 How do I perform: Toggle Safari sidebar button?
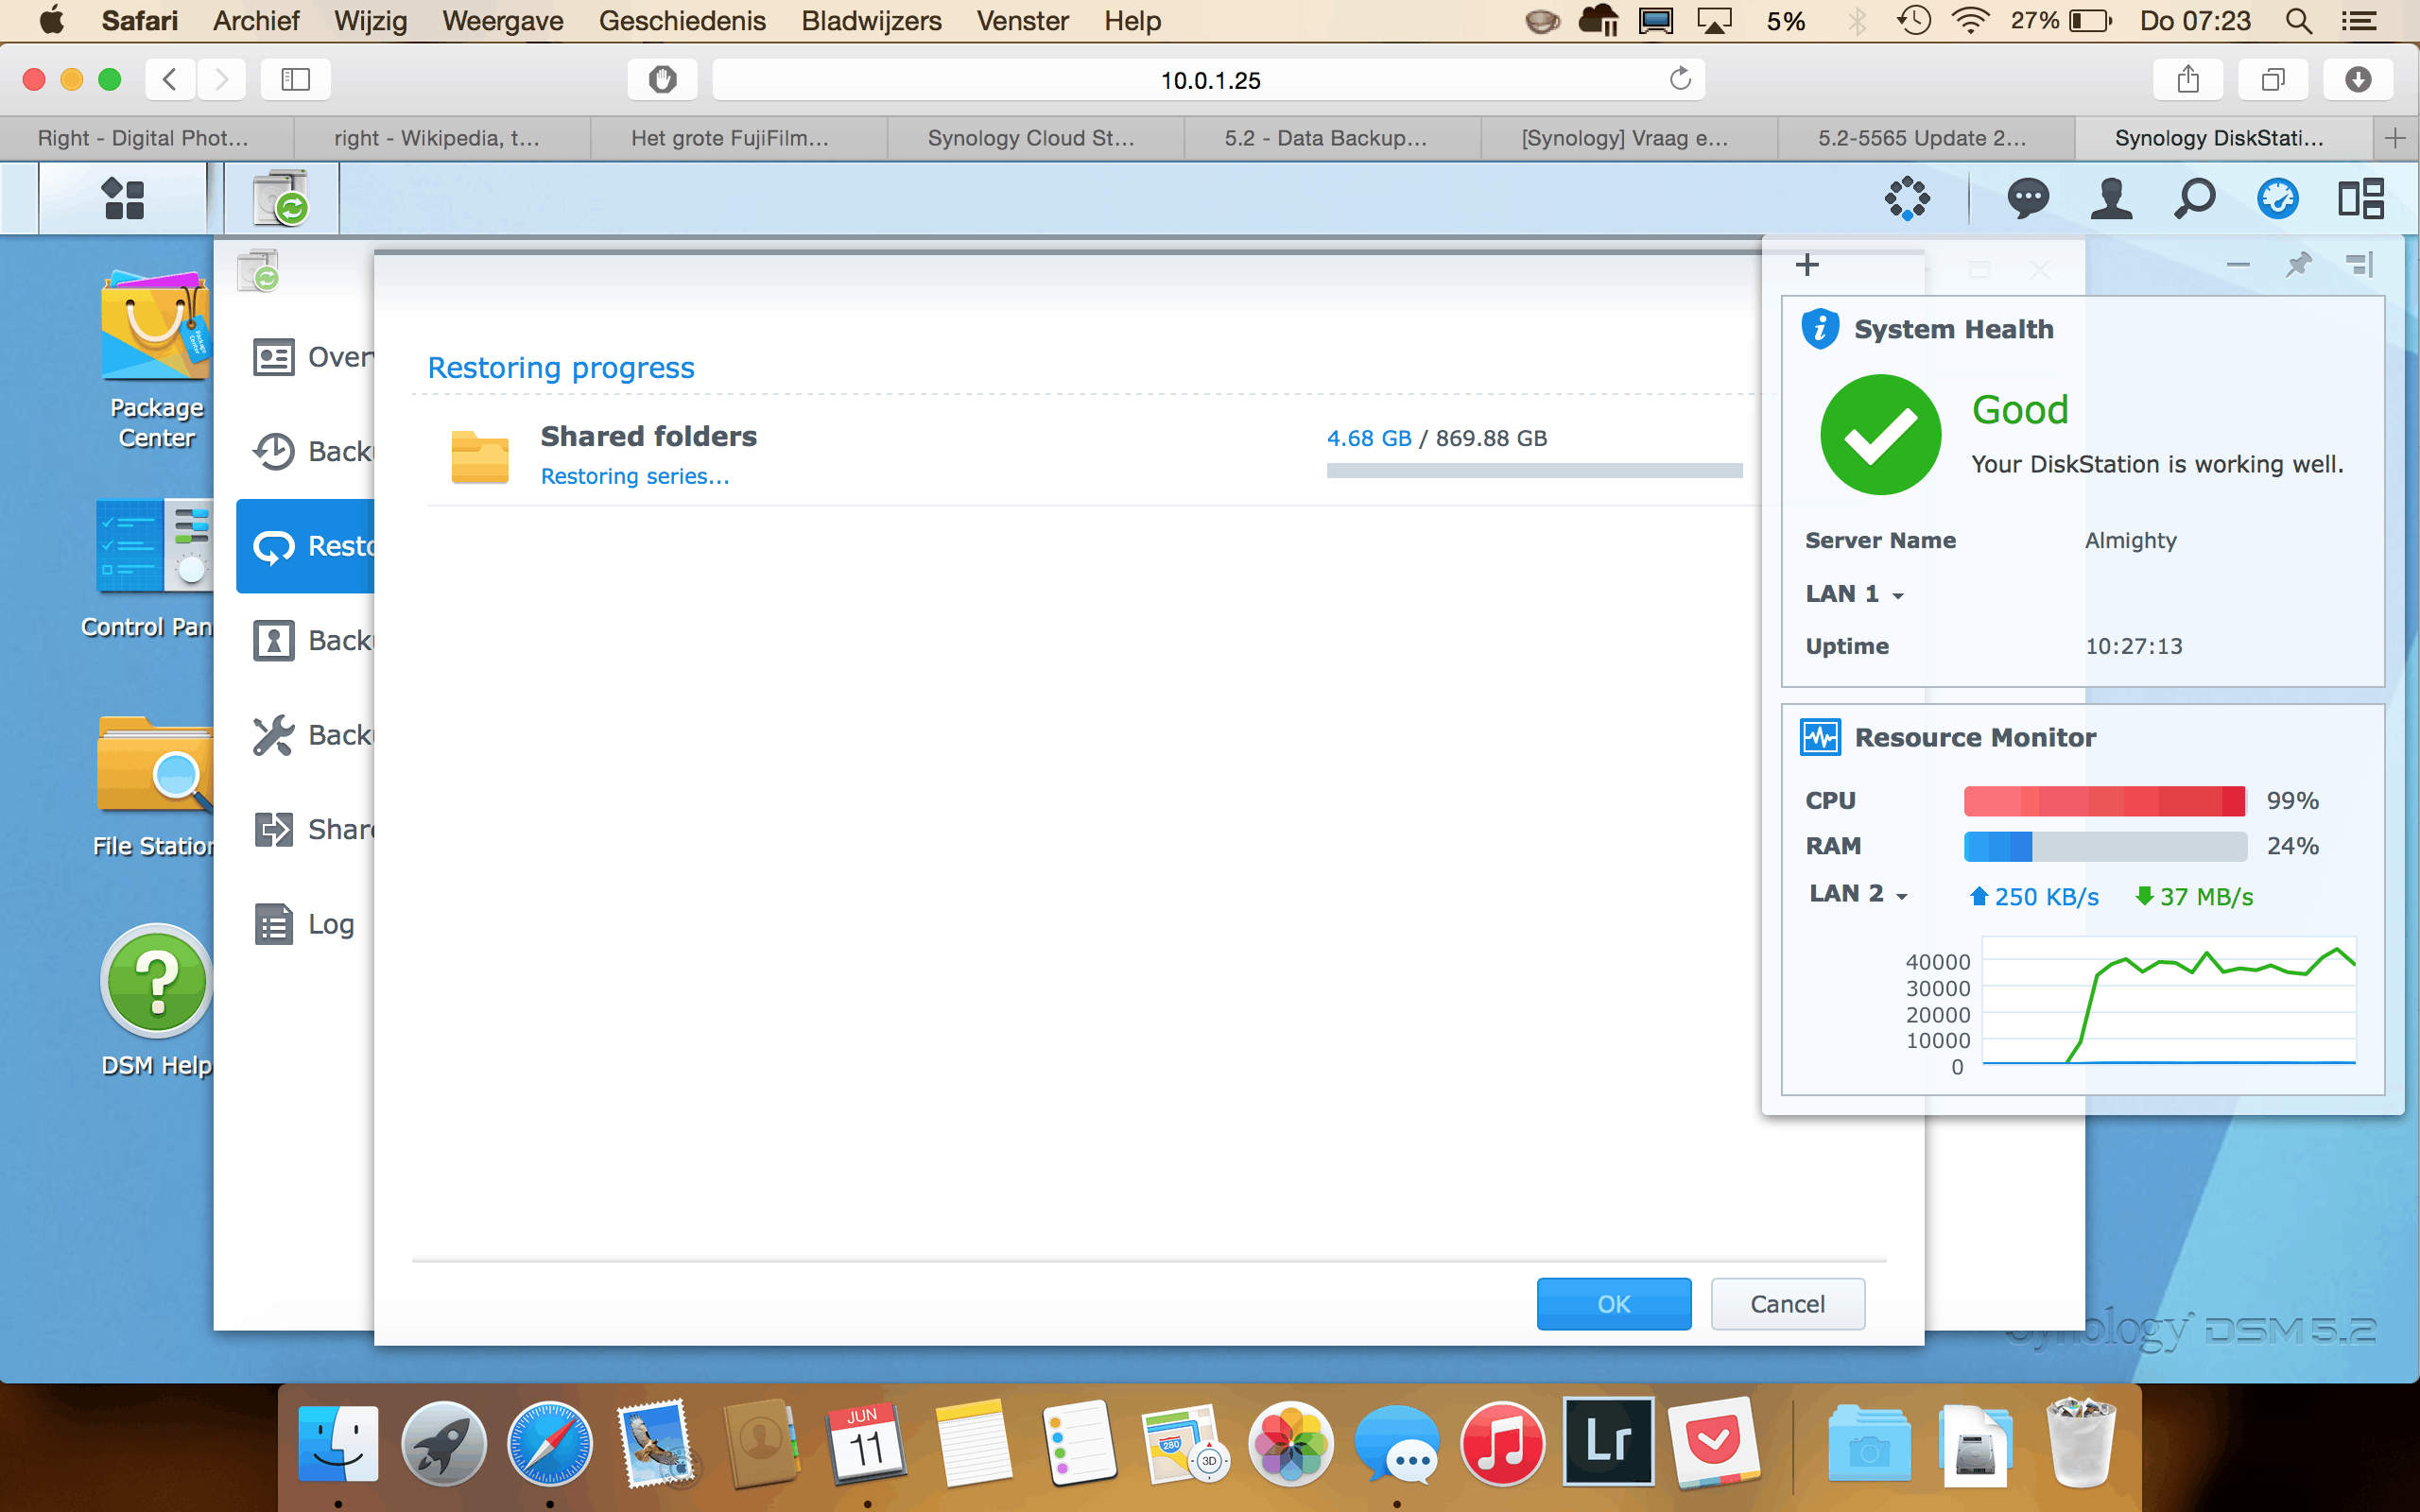tap(295, 79)
